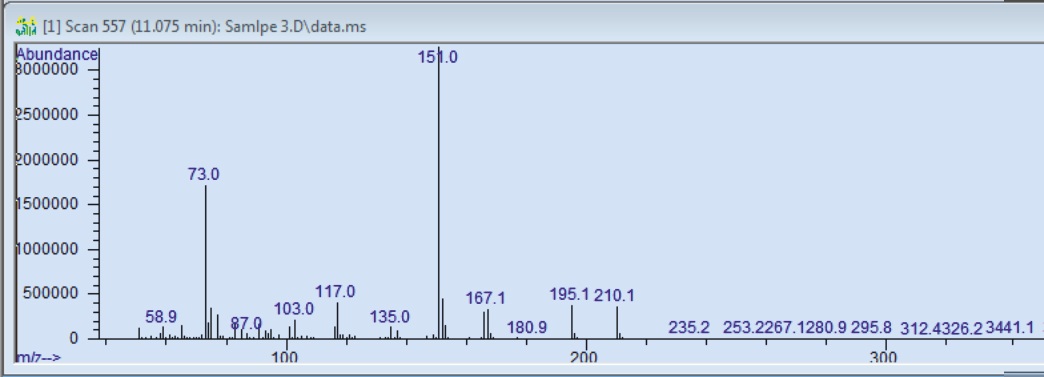
Task: Click the 1500000 abundance axis value
Action: 47,204
